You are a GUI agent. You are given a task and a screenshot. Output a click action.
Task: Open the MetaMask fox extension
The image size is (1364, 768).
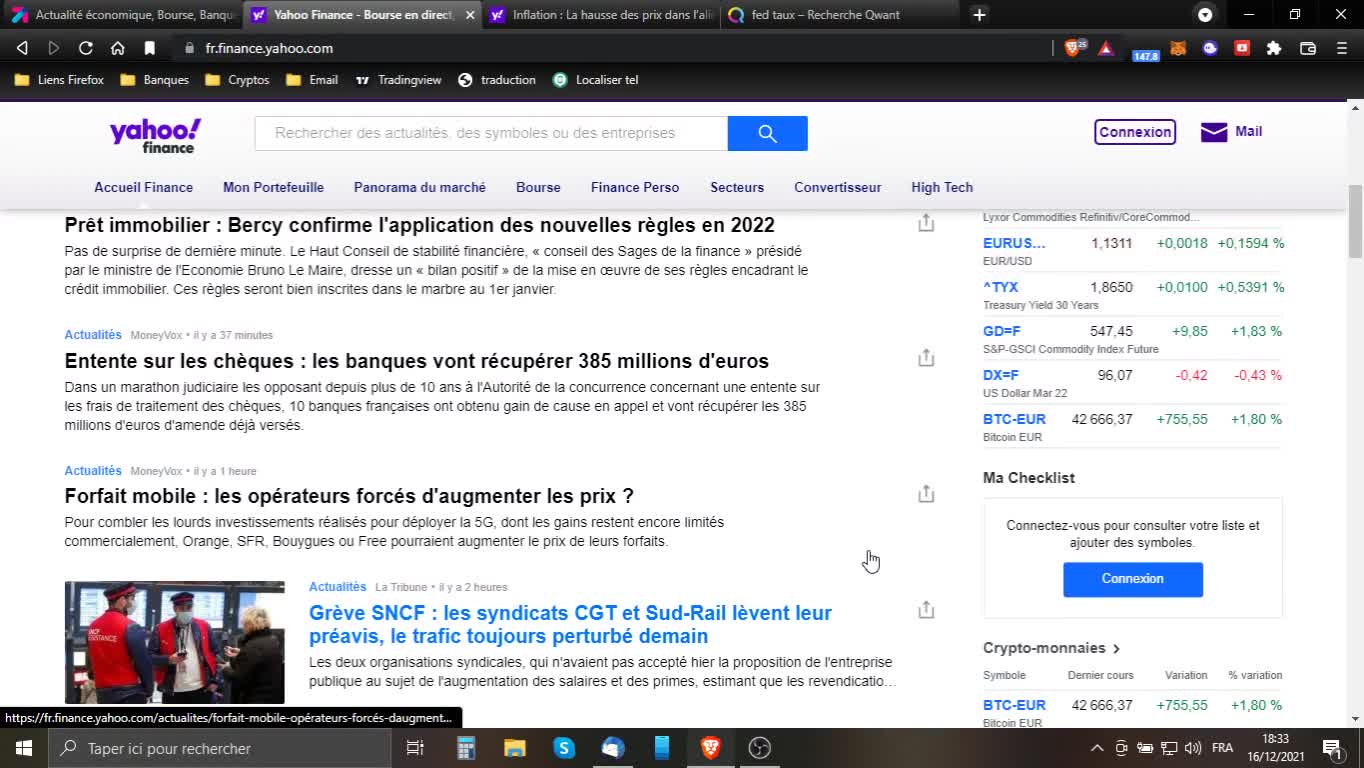click(1178, 48)
